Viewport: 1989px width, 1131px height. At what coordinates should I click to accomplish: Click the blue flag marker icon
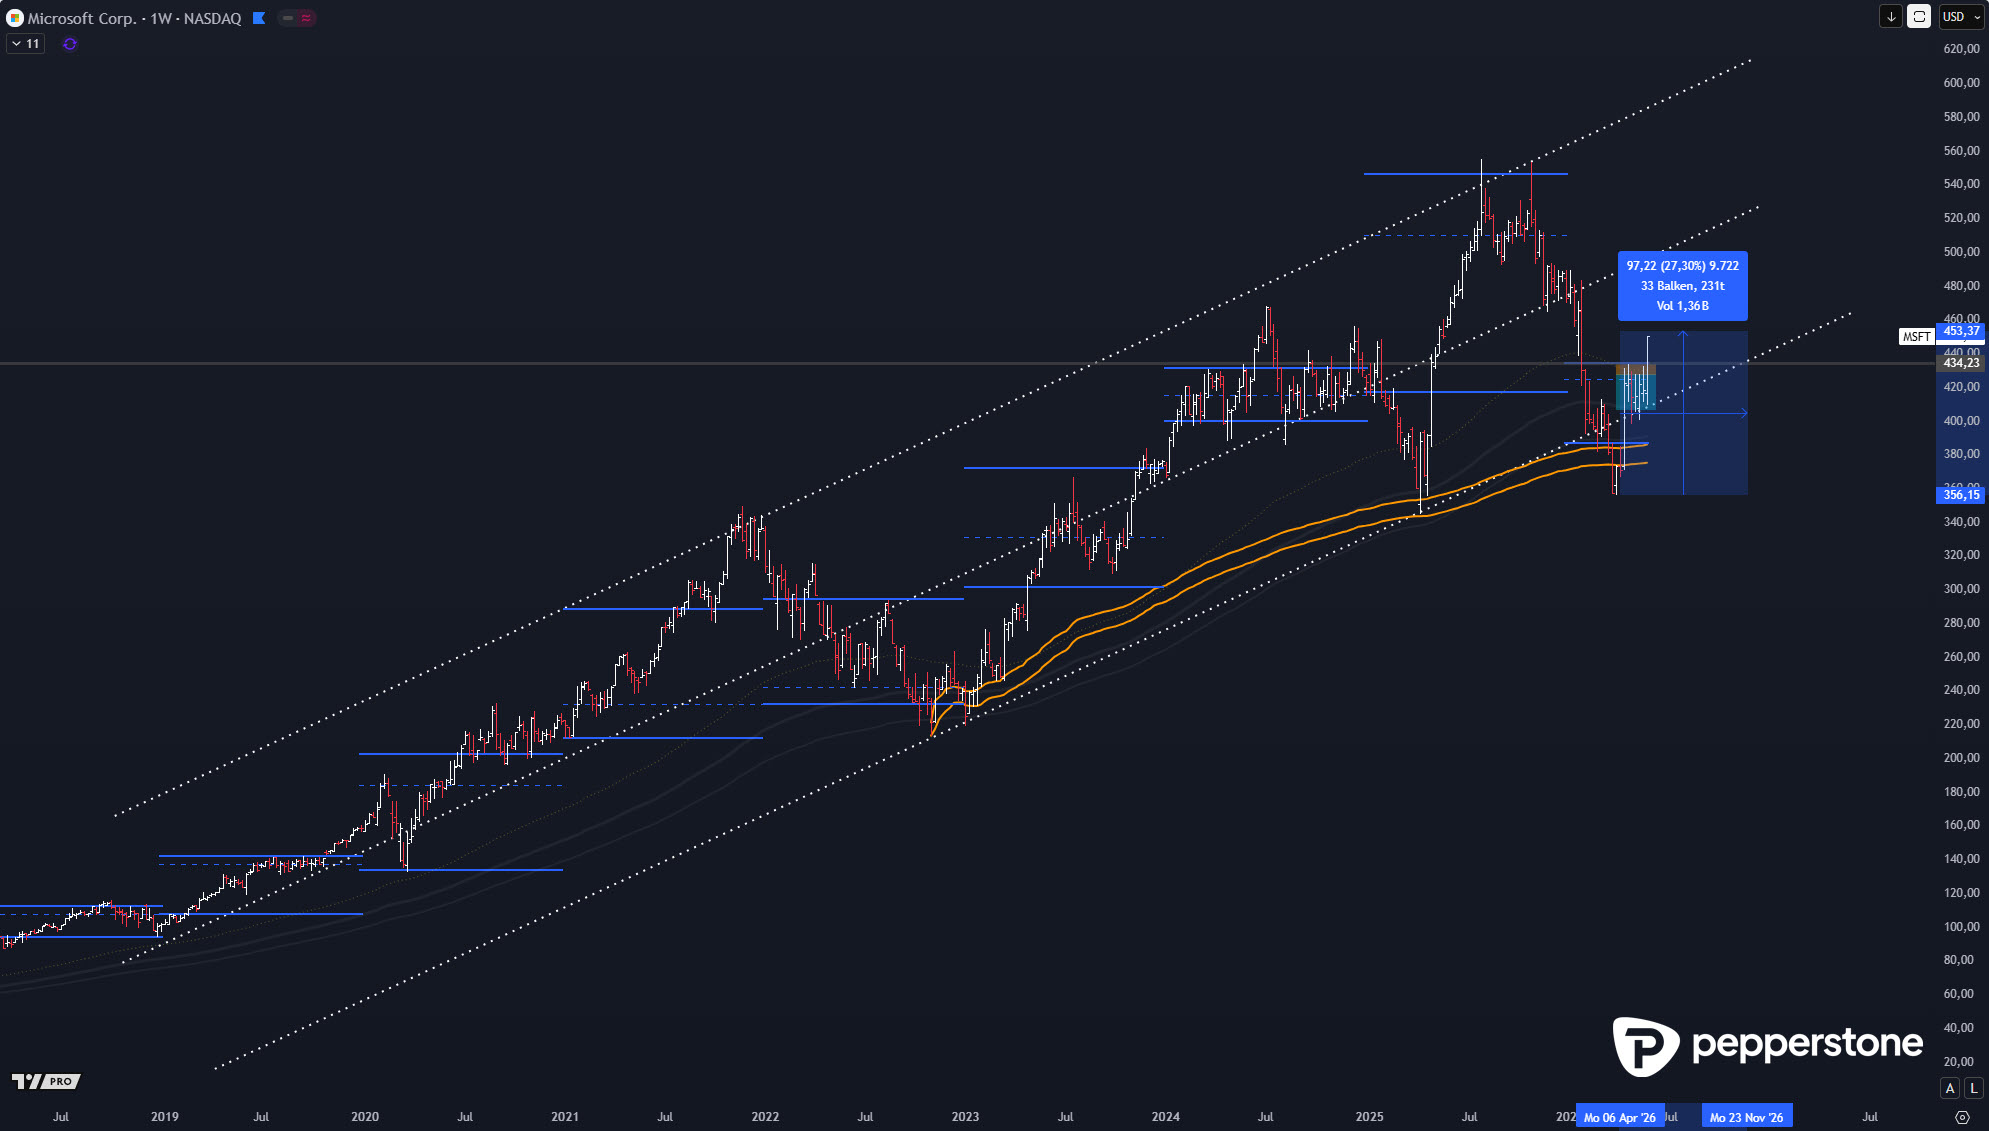point(259,18)
